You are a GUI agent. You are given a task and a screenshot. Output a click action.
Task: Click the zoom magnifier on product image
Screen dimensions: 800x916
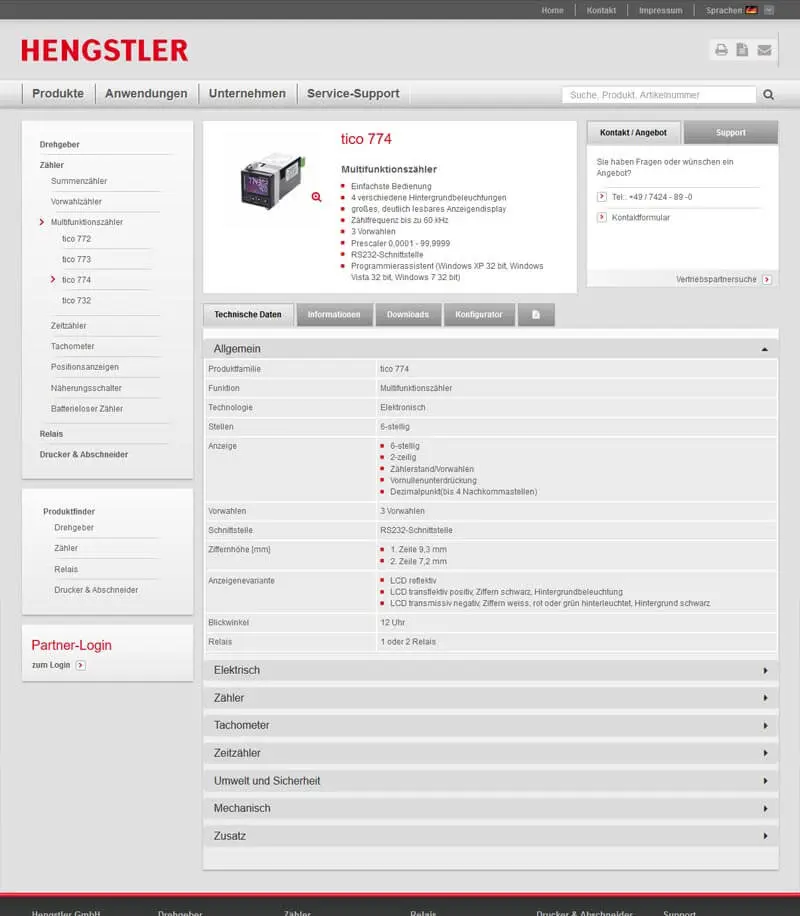(x=316, y=197)
